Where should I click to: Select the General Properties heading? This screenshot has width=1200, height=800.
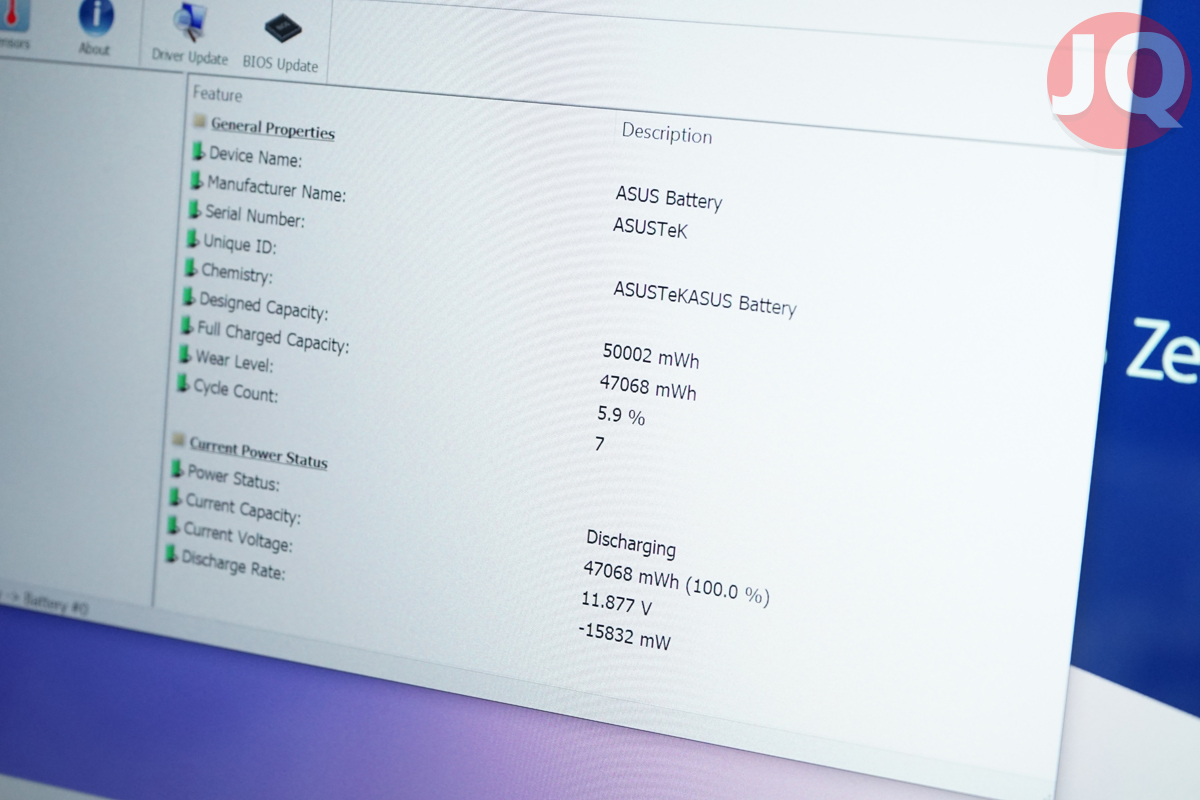pos(273,128)
